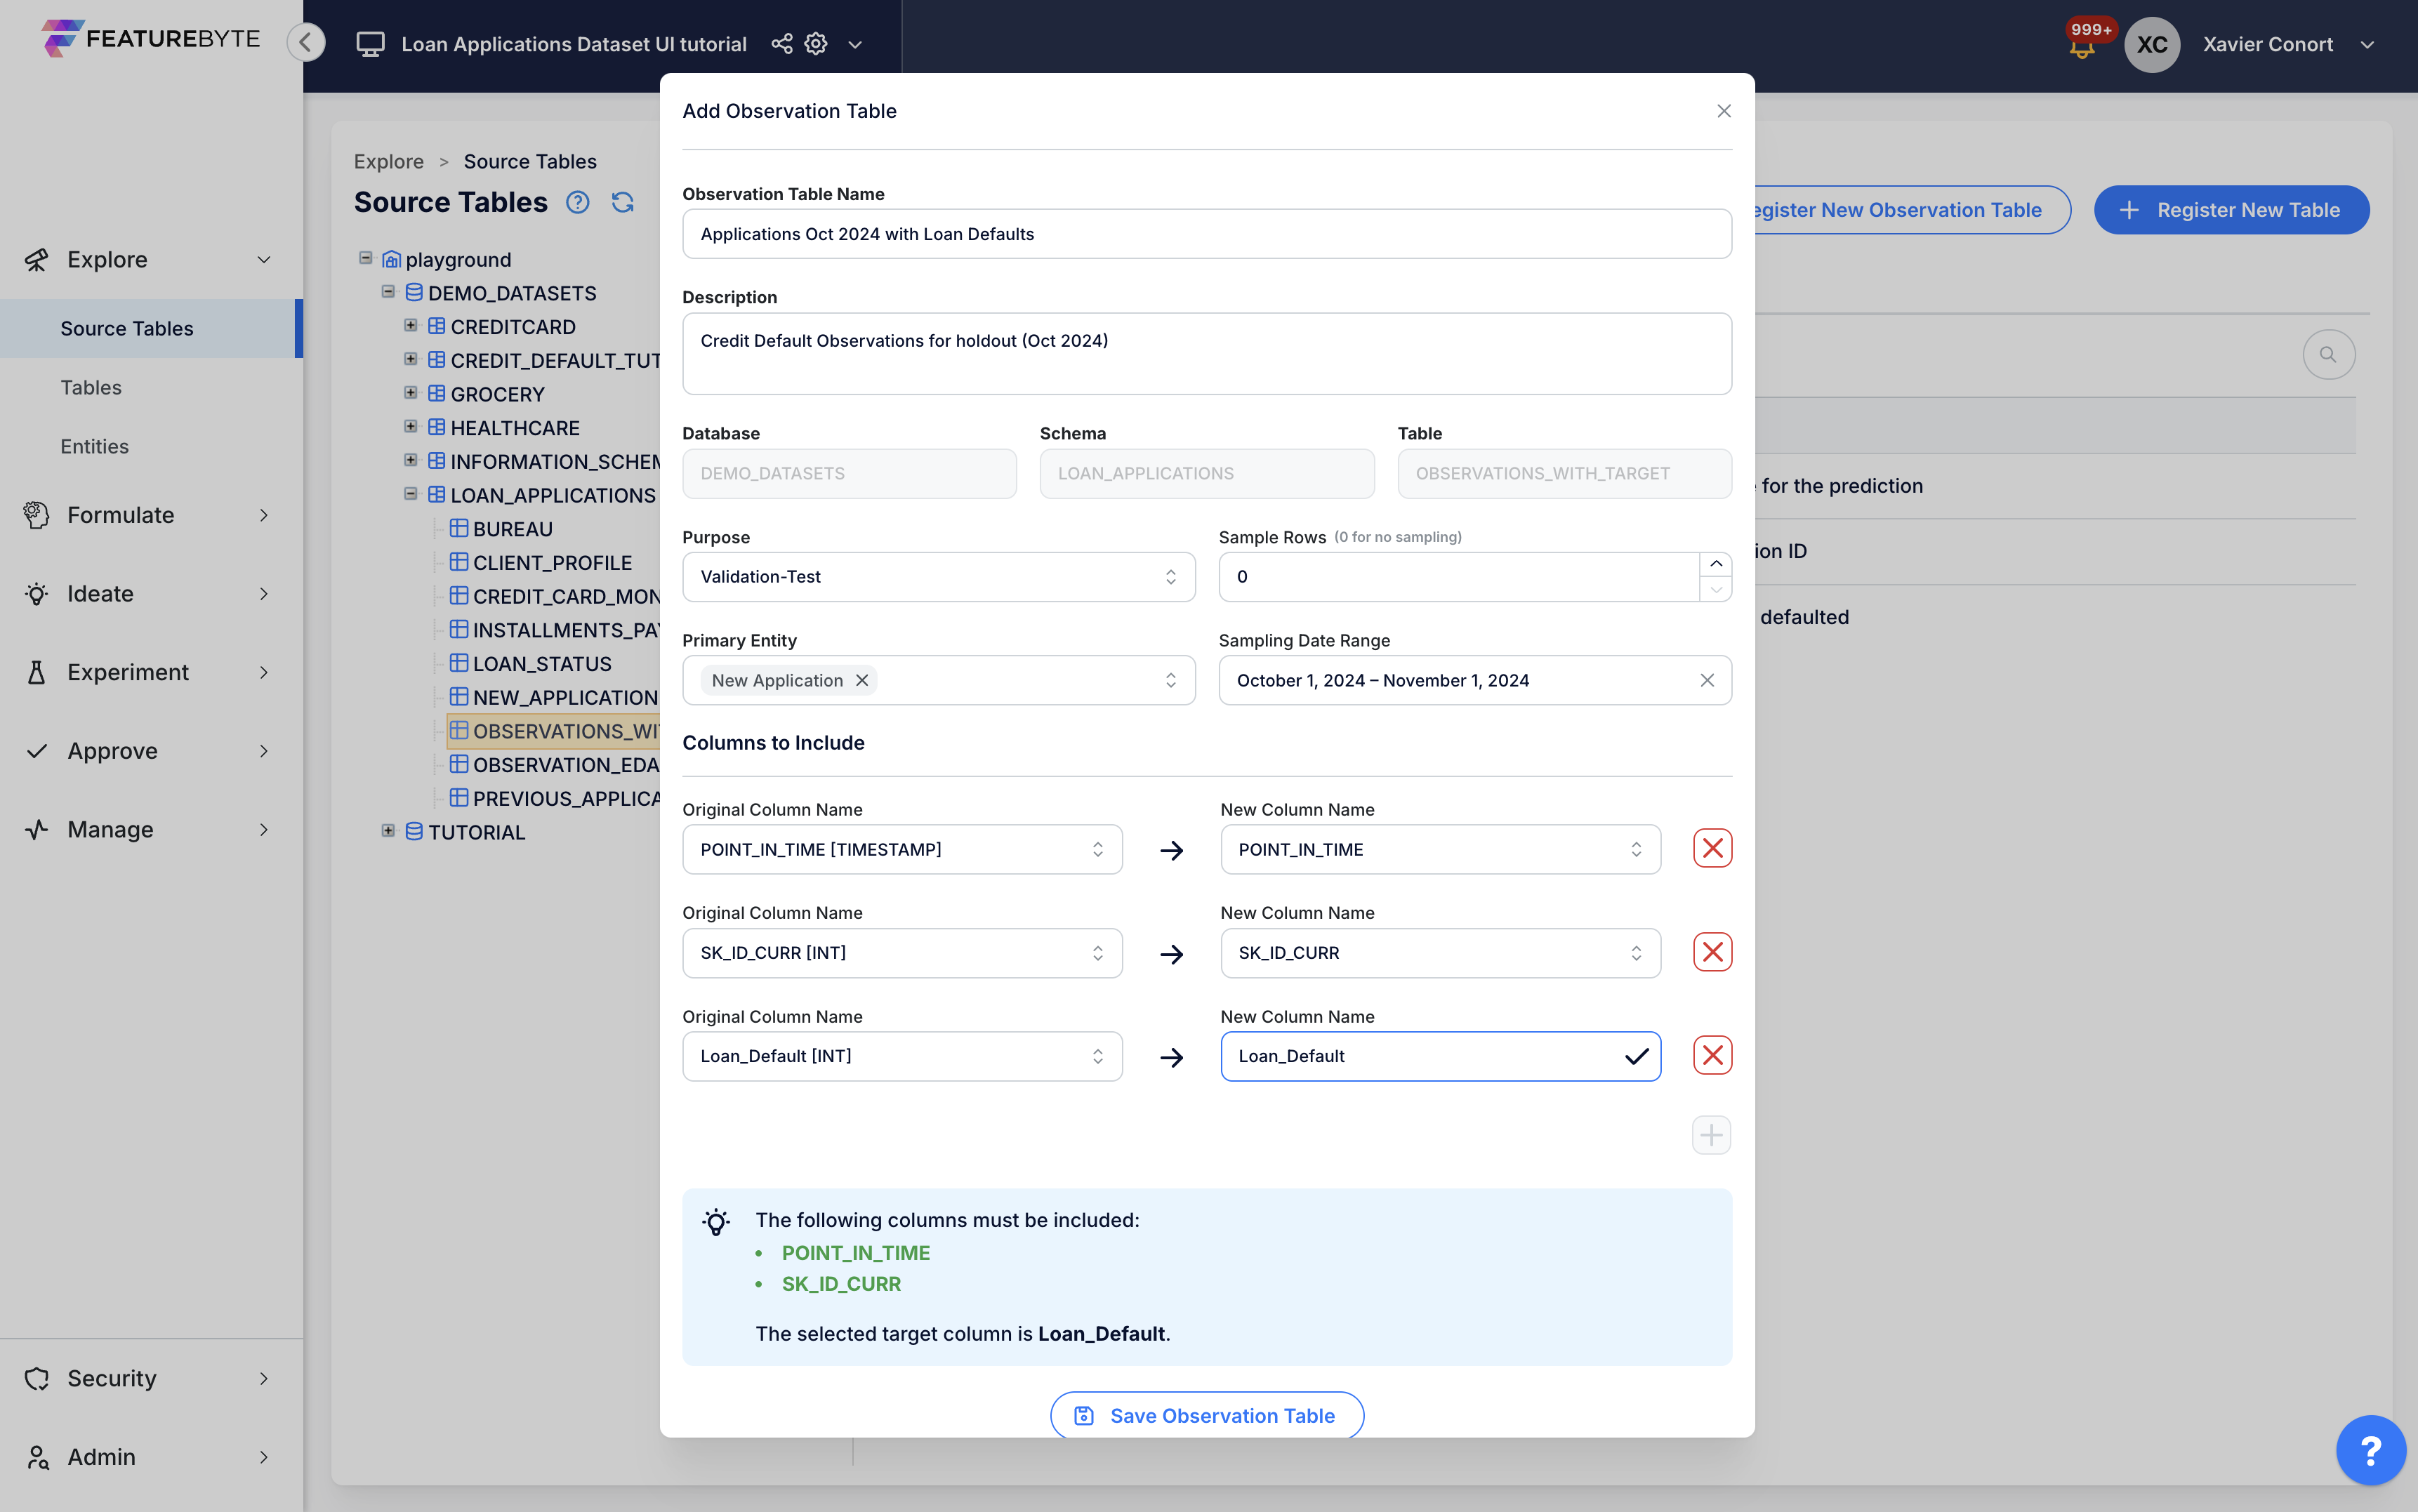Increment Sample Rows stepper up arrow

pos(1715,564)
